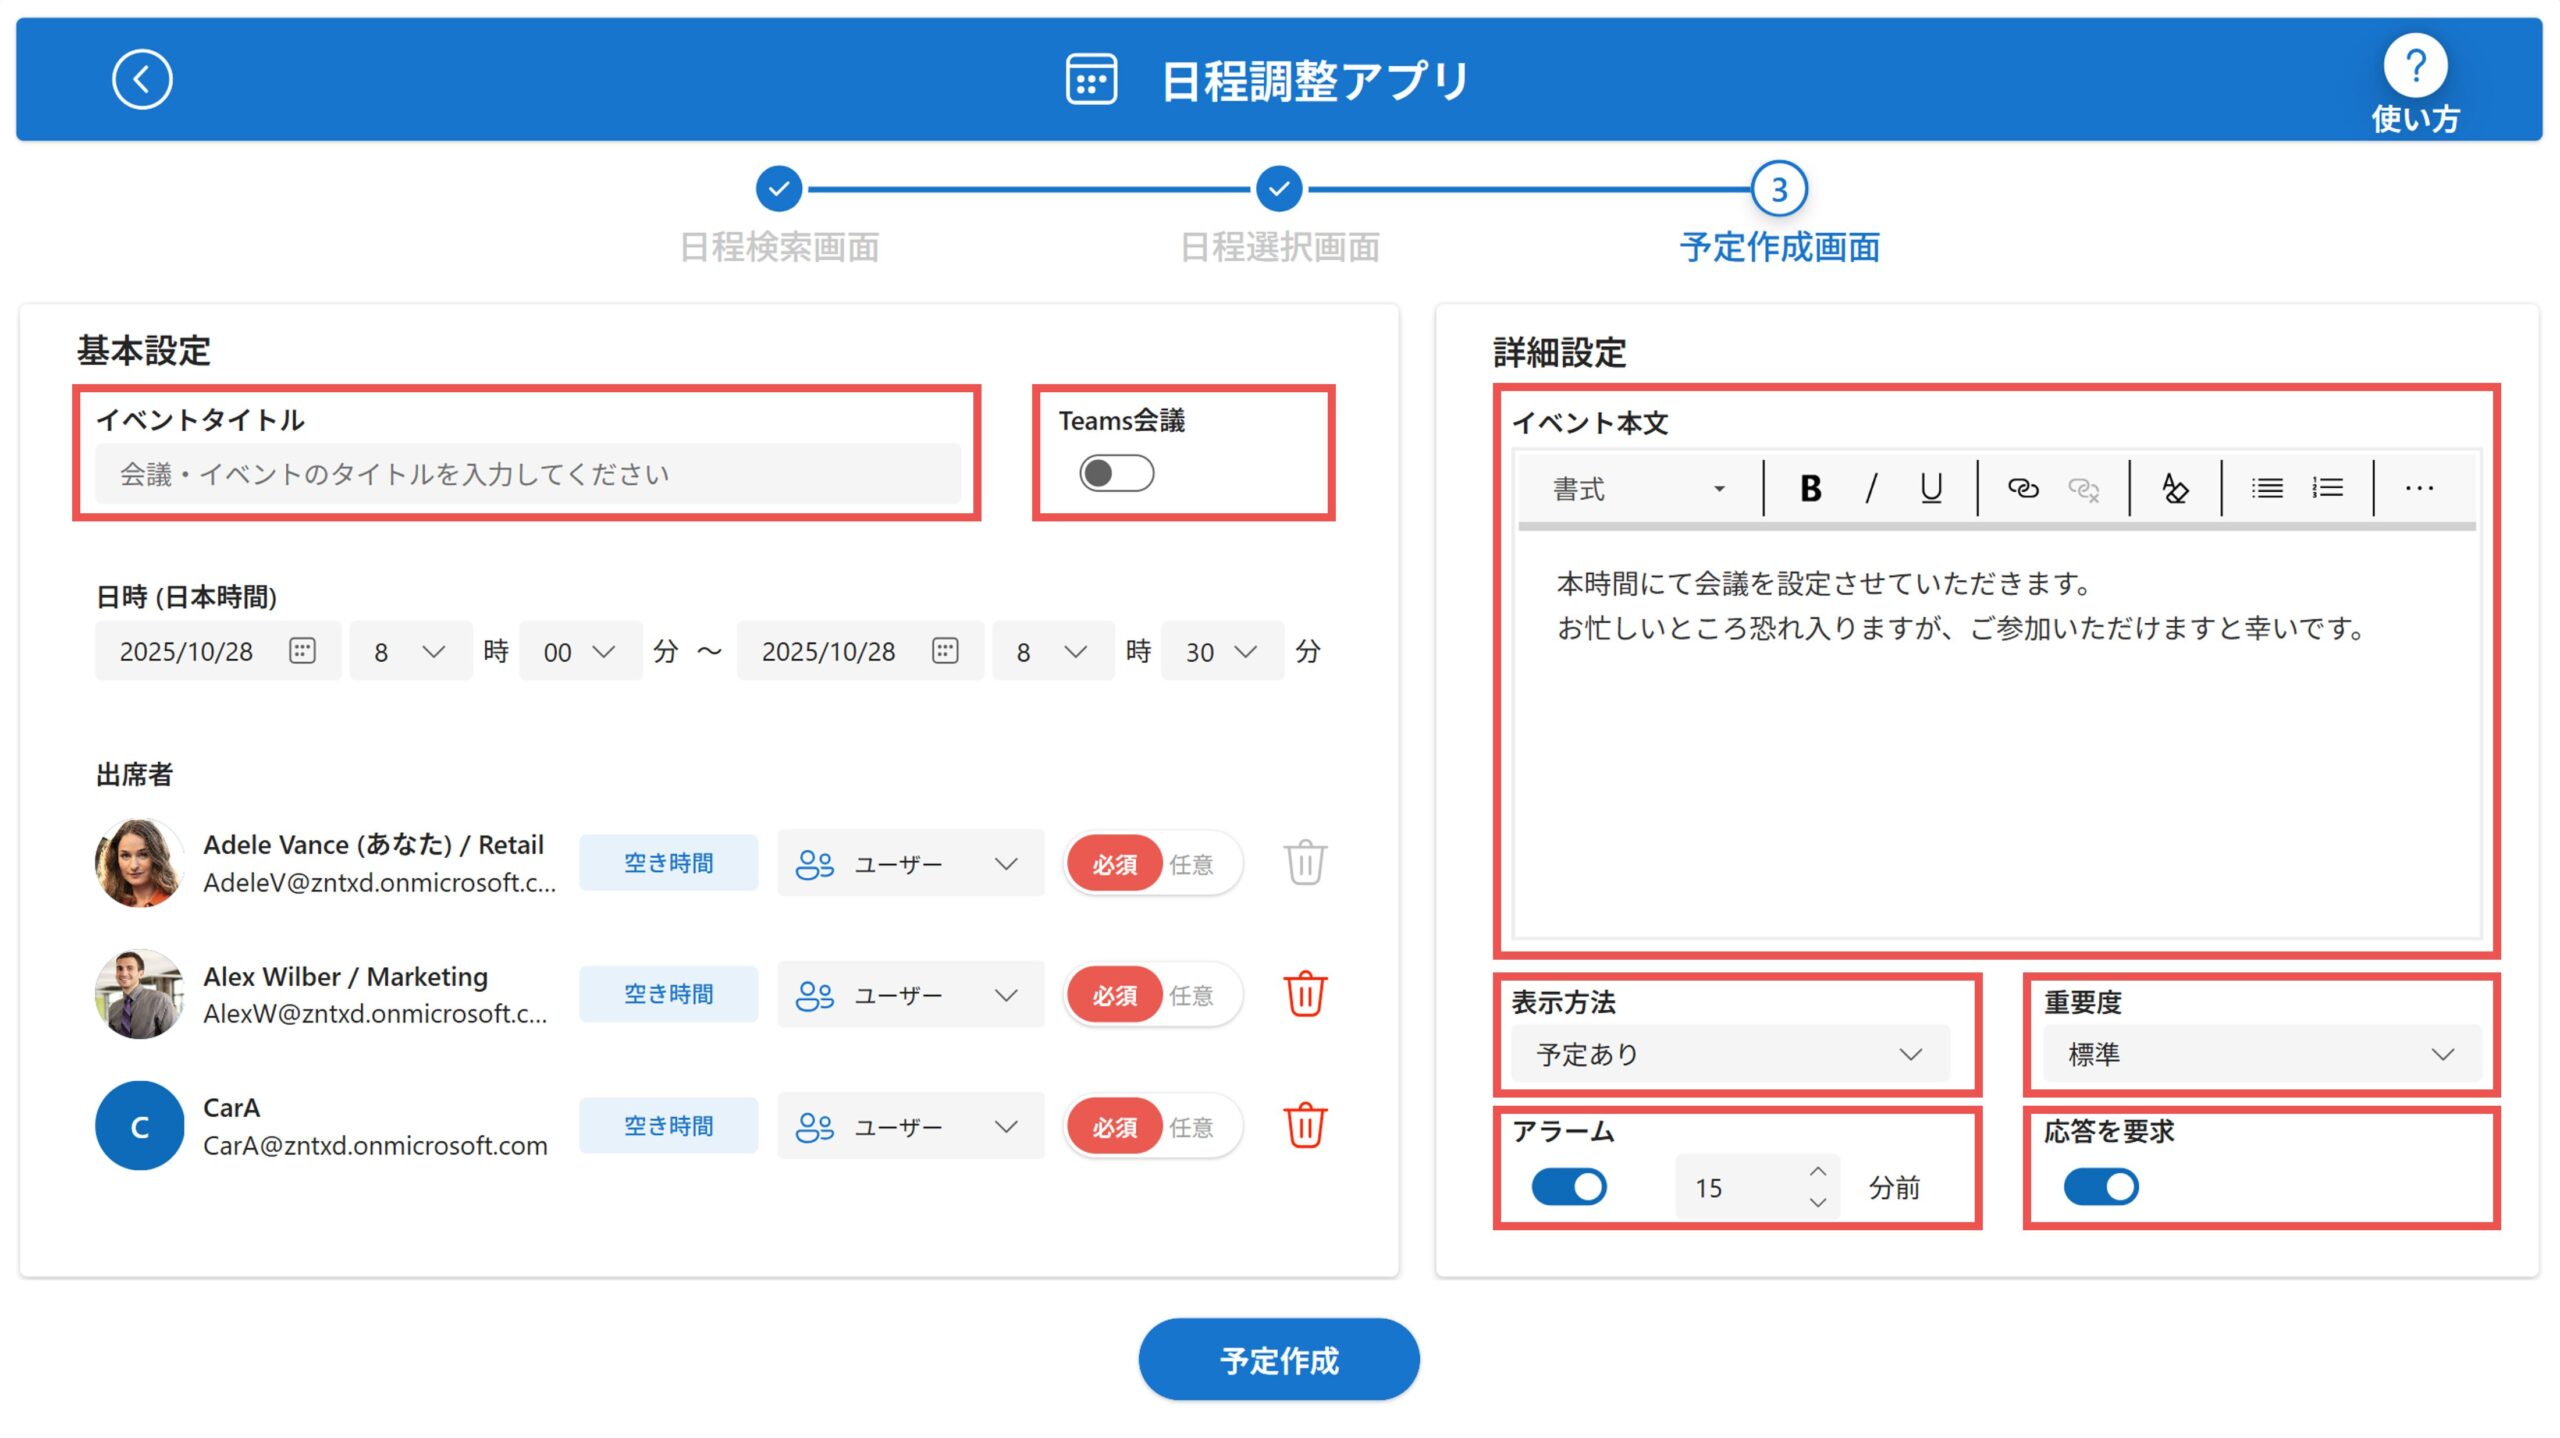Click the 予定作成 button
This screenshot has width=2560, height=1438.
1278,1360
